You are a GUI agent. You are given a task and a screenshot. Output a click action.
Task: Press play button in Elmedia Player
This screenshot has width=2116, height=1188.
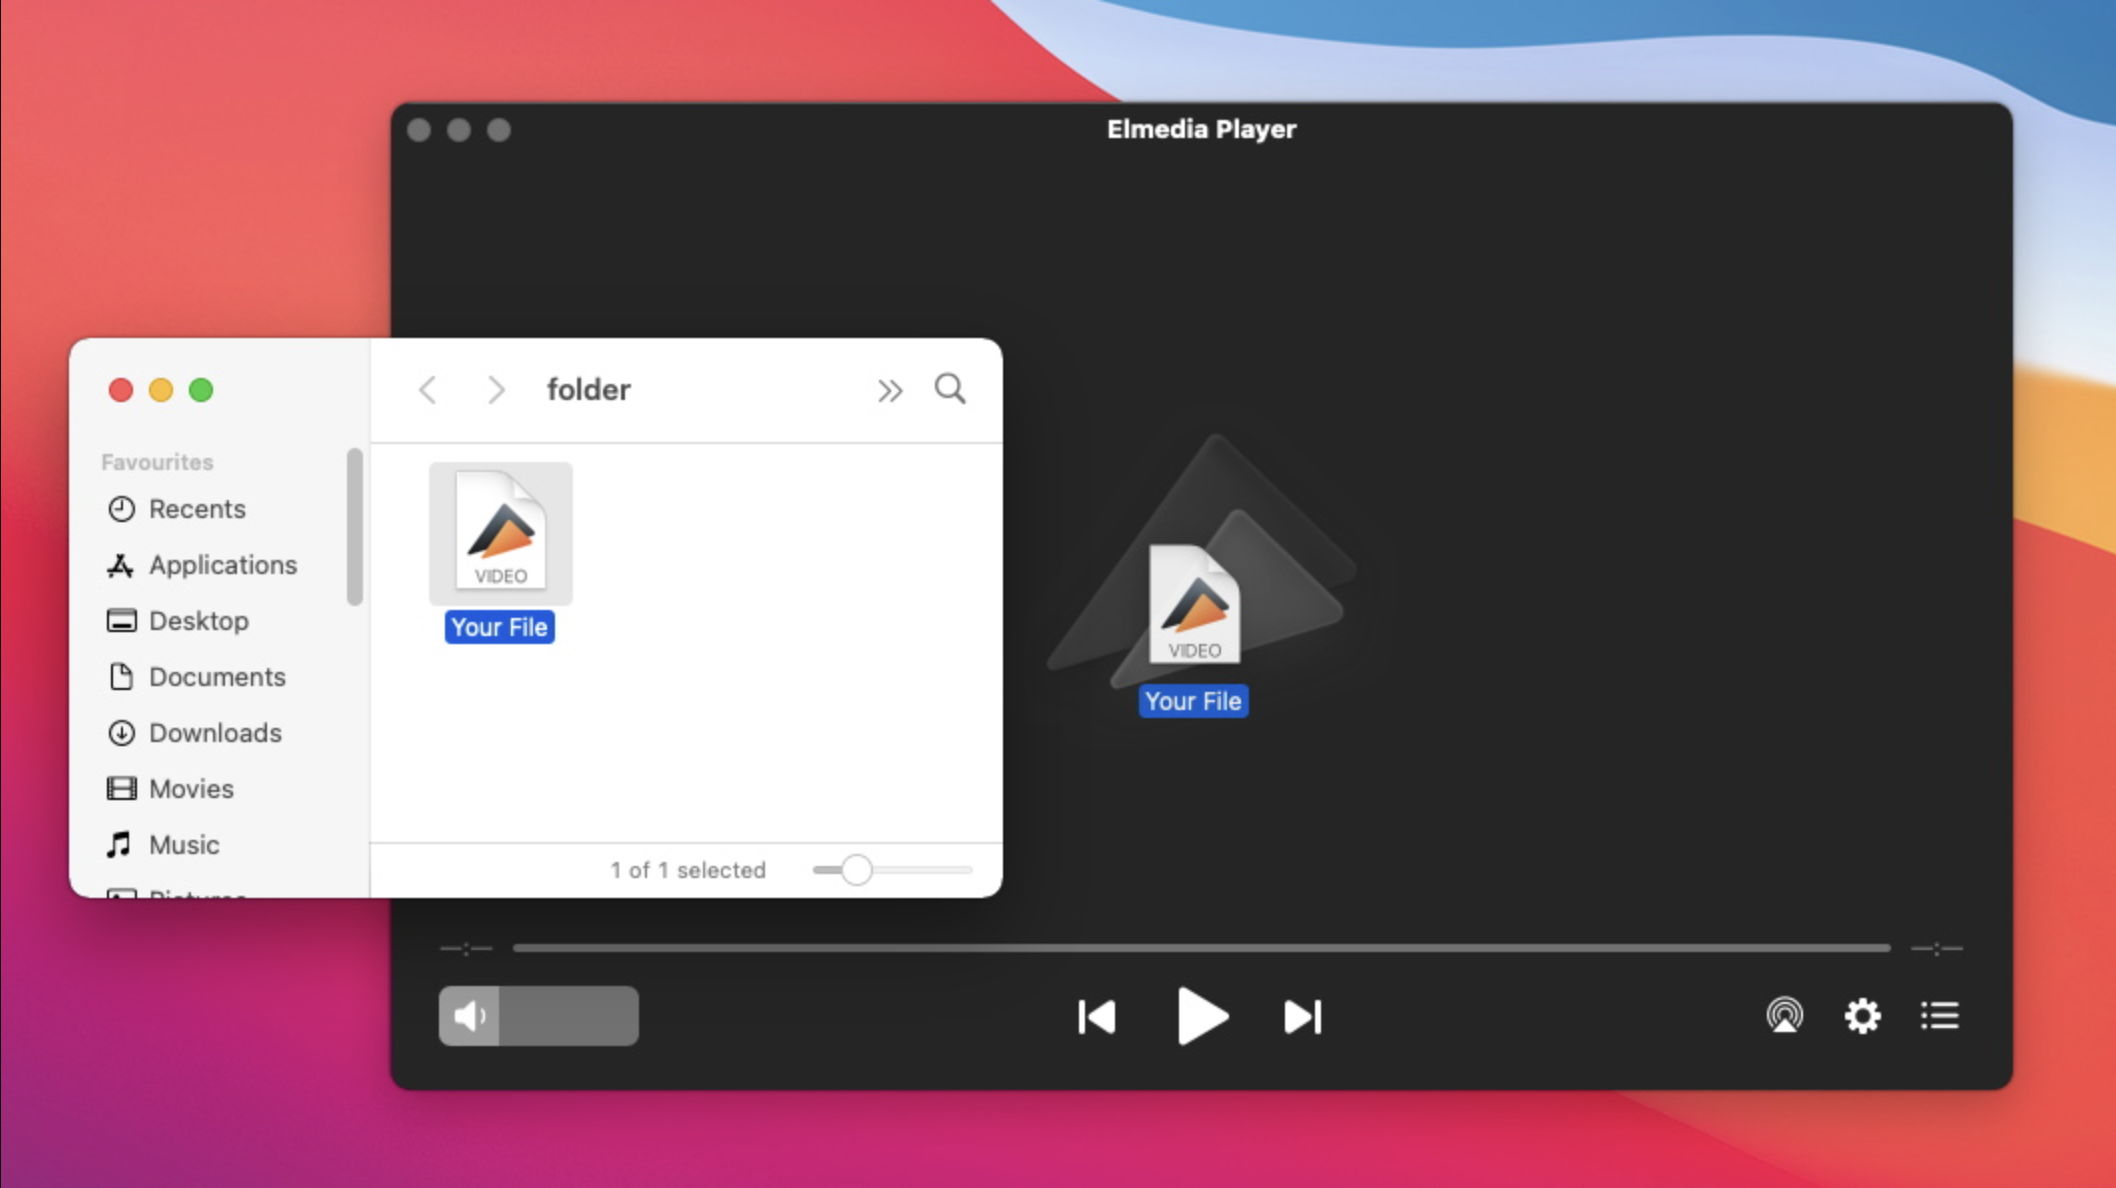(x=1199, y=1016)
